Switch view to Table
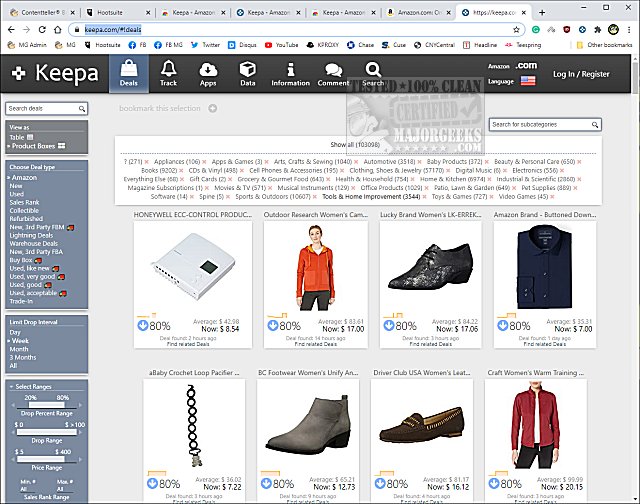The height and width of the screenshot is (504, 640). [19, 139]
